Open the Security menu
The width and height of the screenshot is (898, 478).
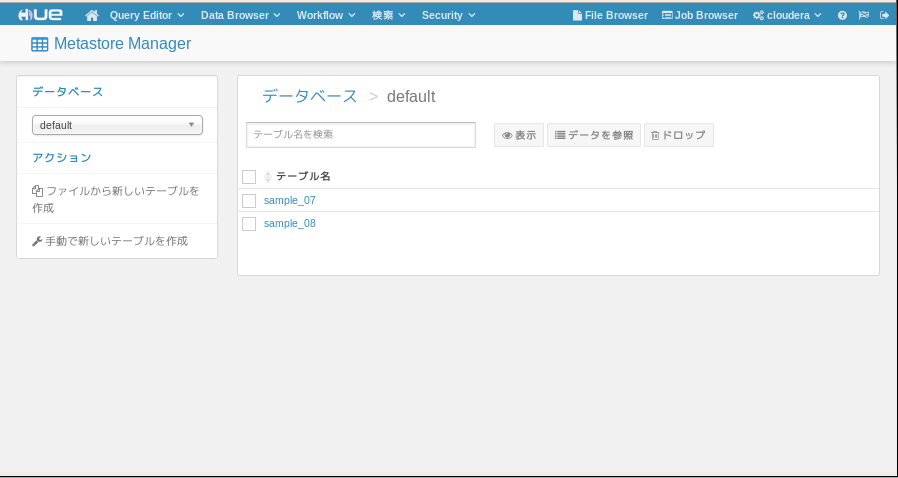point(448,15)
